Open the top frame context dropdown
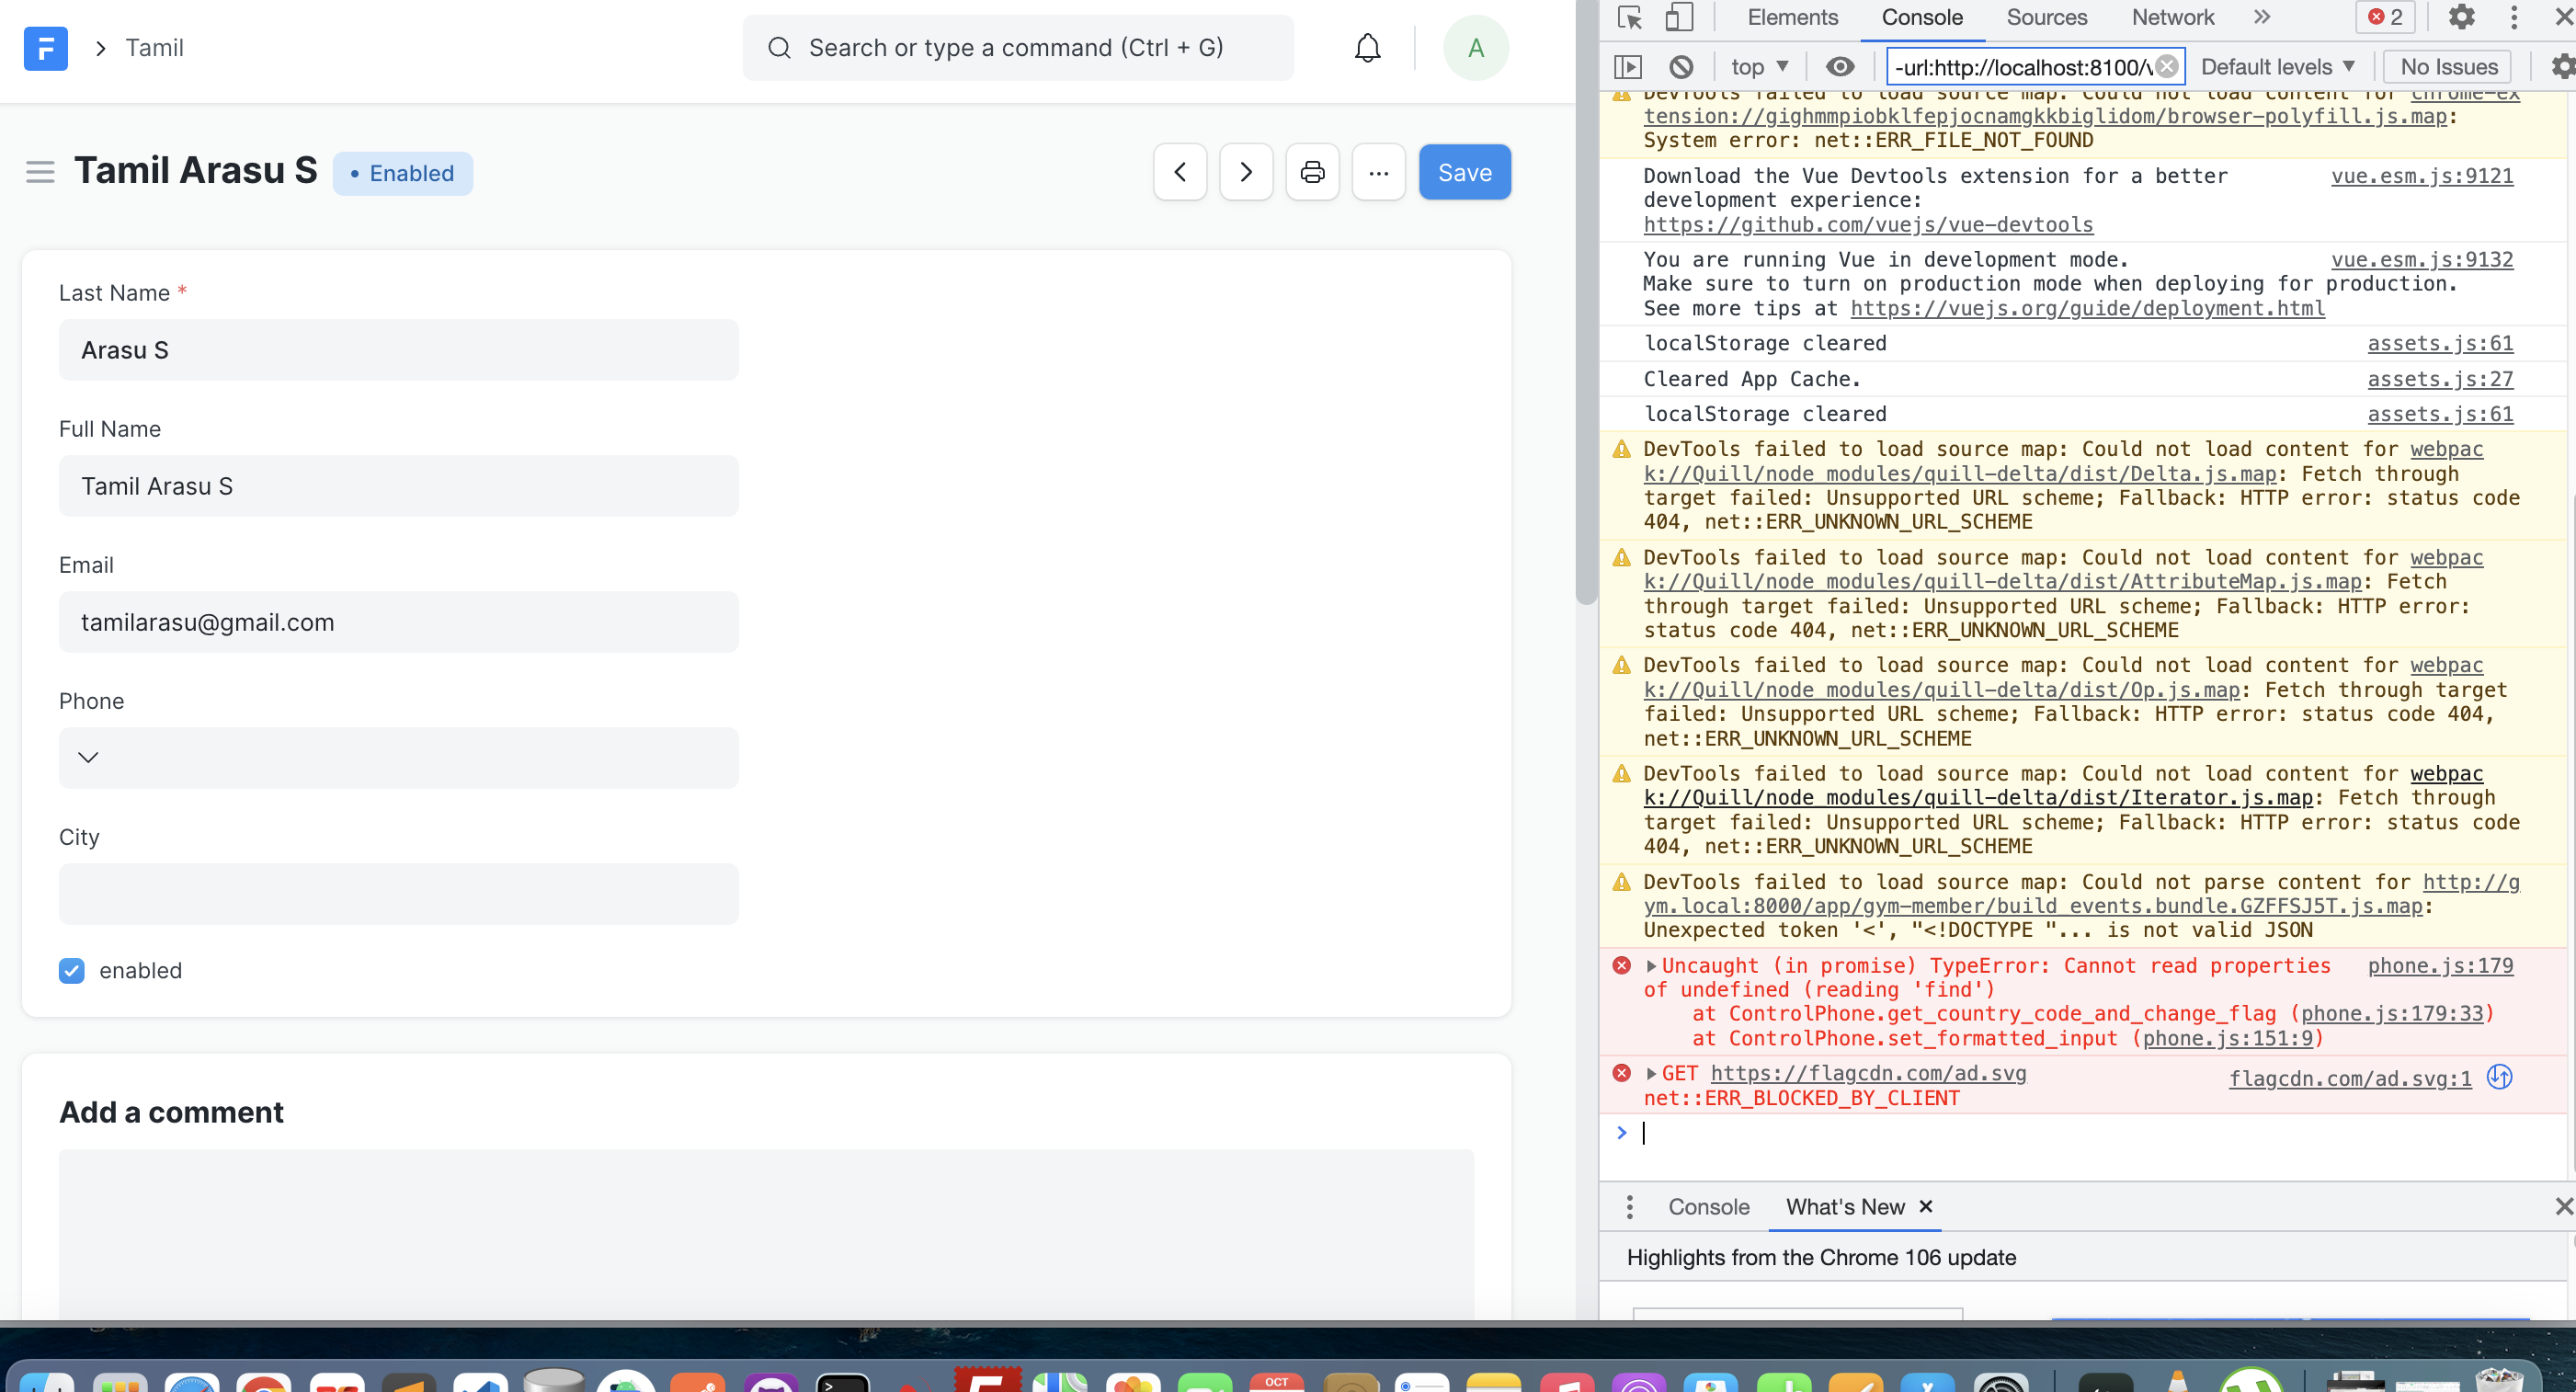This screenshot has height=1392, width=2576. 1760,66
